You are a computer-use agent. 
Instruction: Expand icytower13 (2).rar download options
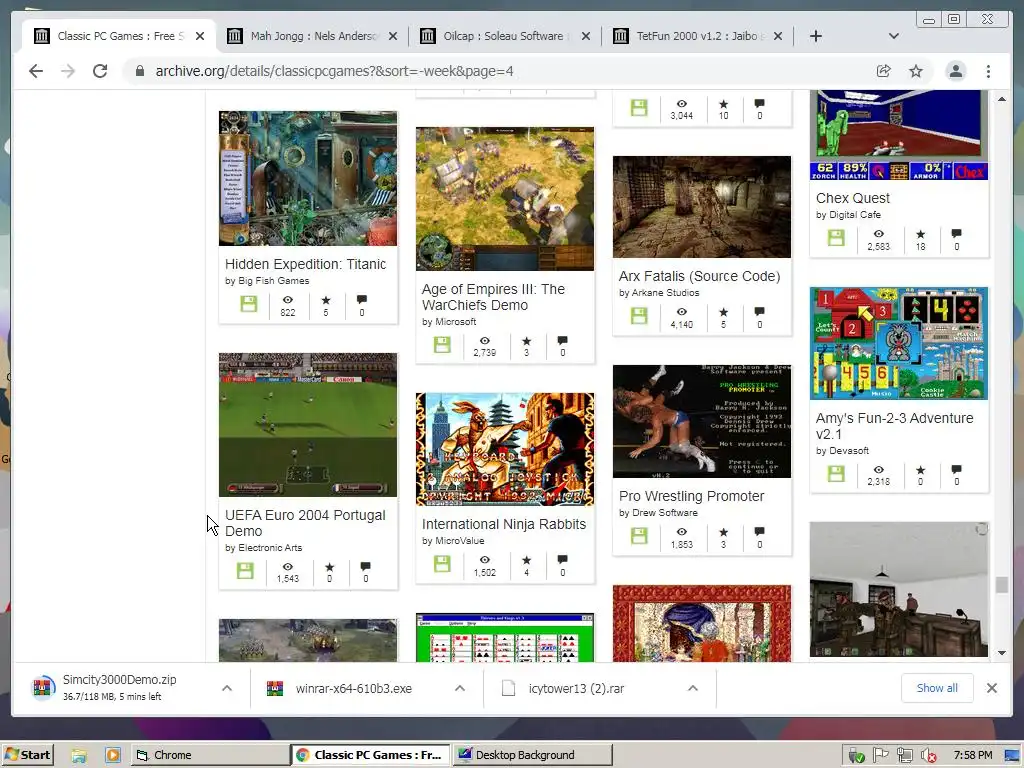693,688
